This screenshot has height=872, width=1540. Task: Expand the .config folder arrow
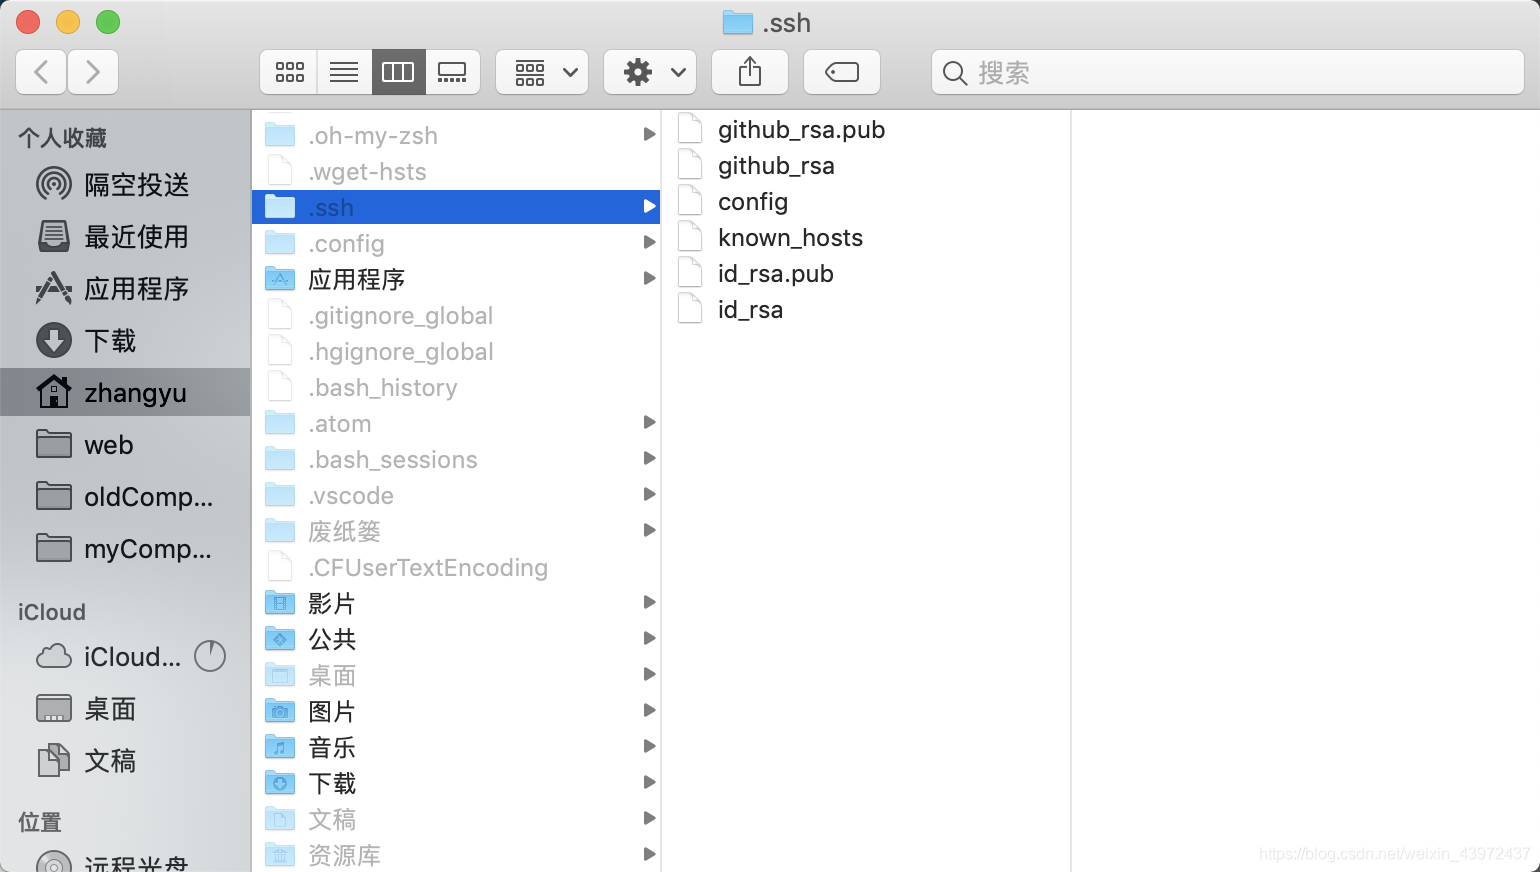pyautogui.click(x=649, y=243)
